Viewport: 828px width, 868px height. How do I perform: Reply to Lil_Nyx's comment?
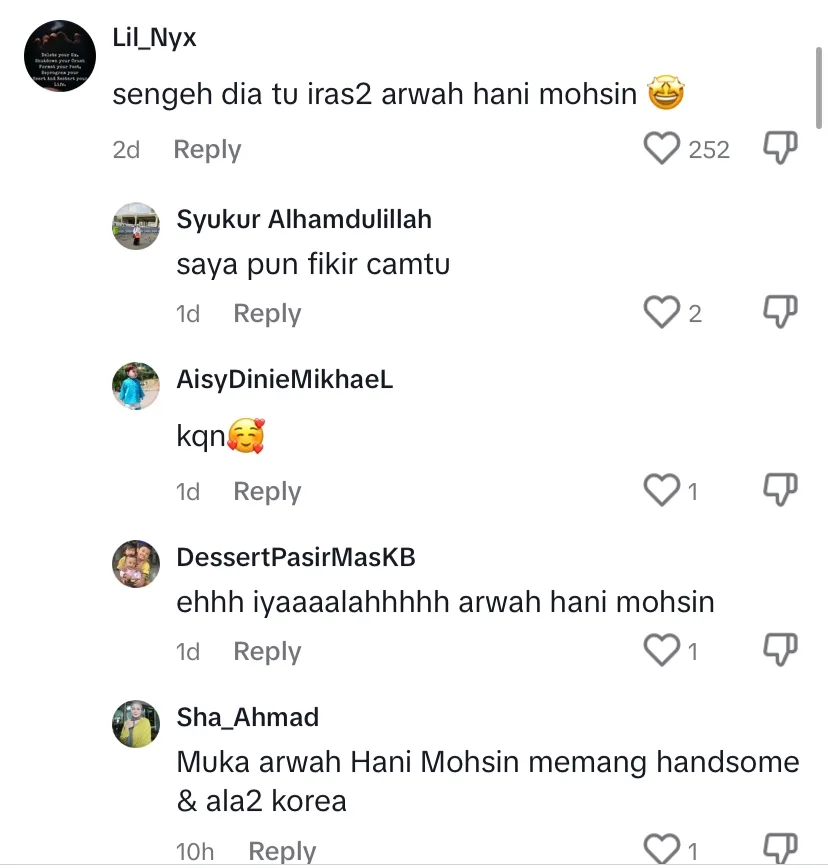pos(207,150)
